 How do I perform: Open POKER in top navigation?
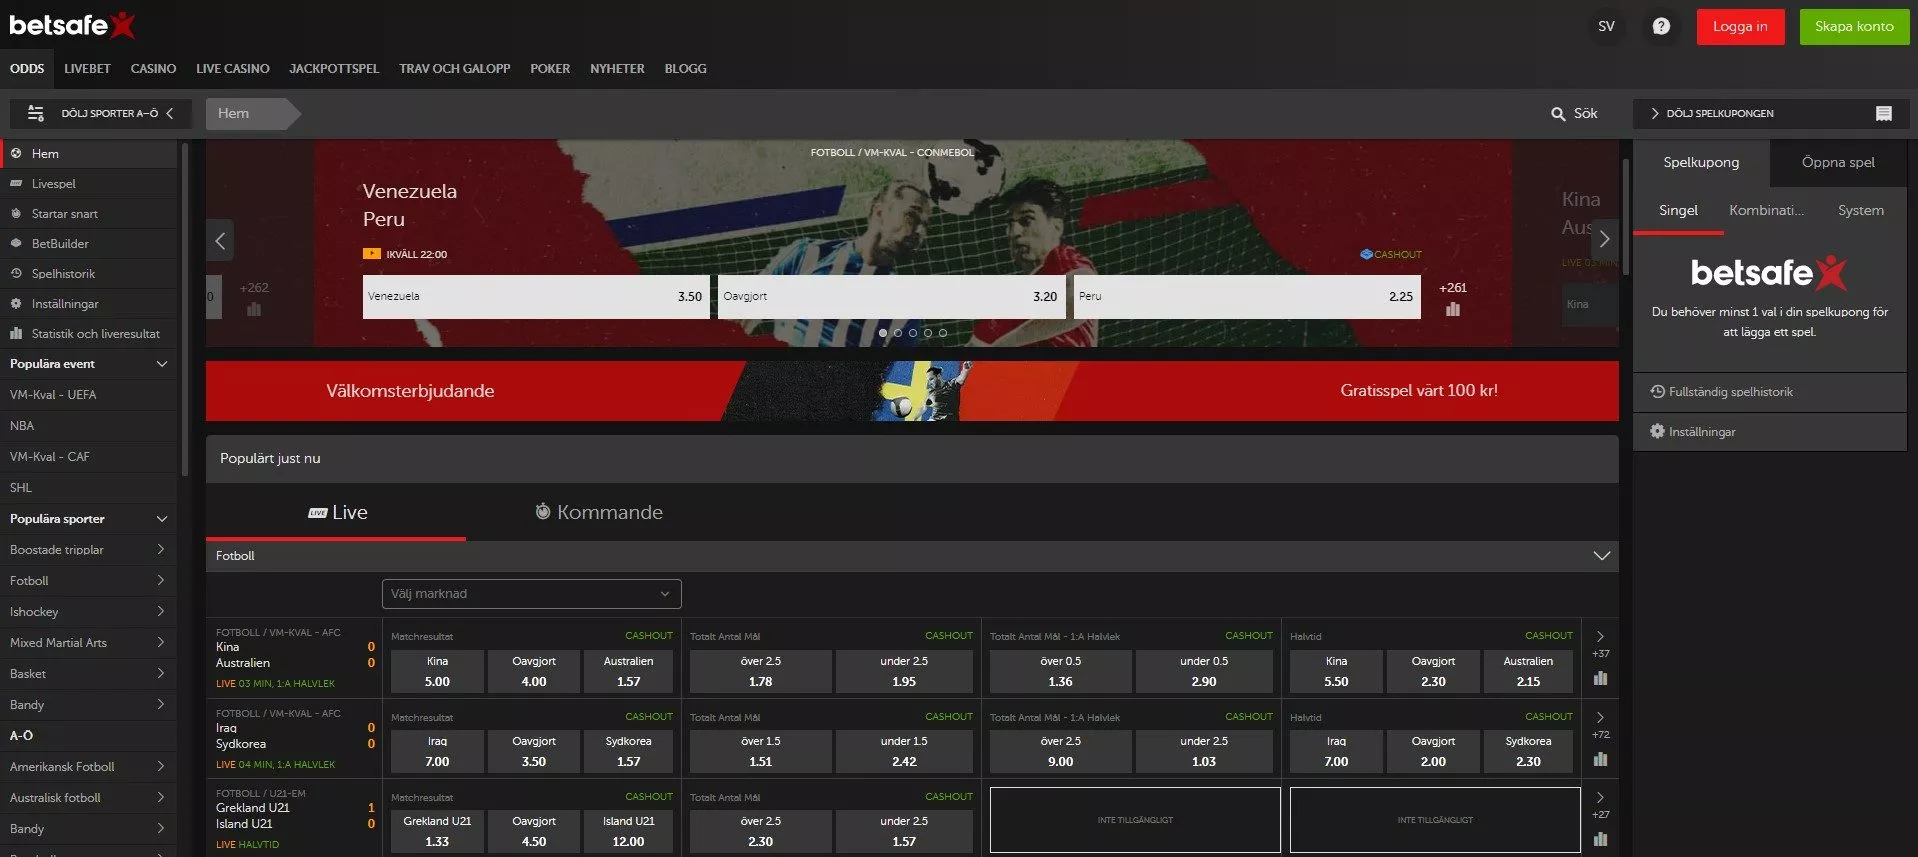pos(550,69)
